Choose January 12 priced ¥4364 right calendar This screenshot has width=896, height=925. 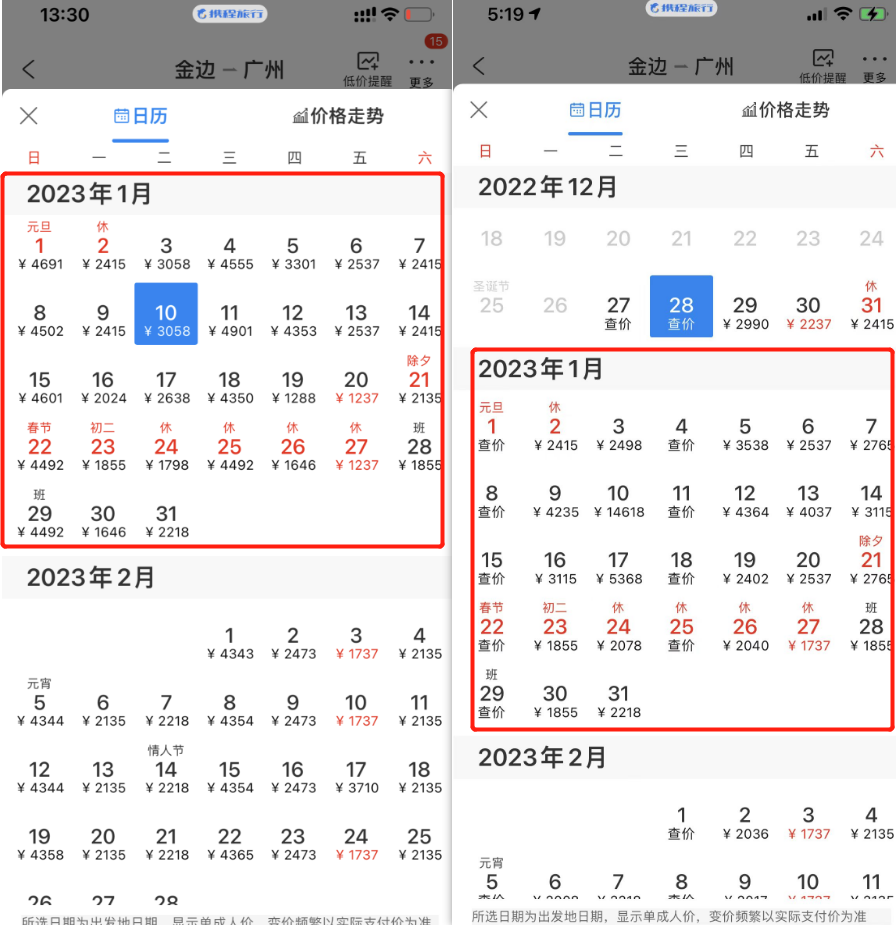point(745,501)
